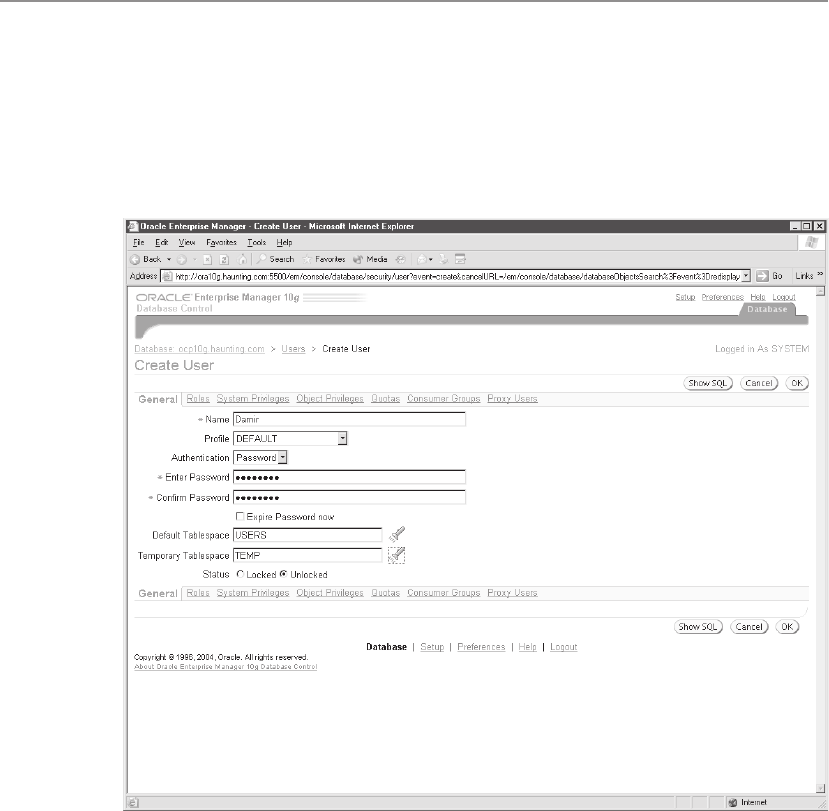The width and height of the screenshot is (829, 811).
Task: Click the Name input field
Action: point(349,419)
